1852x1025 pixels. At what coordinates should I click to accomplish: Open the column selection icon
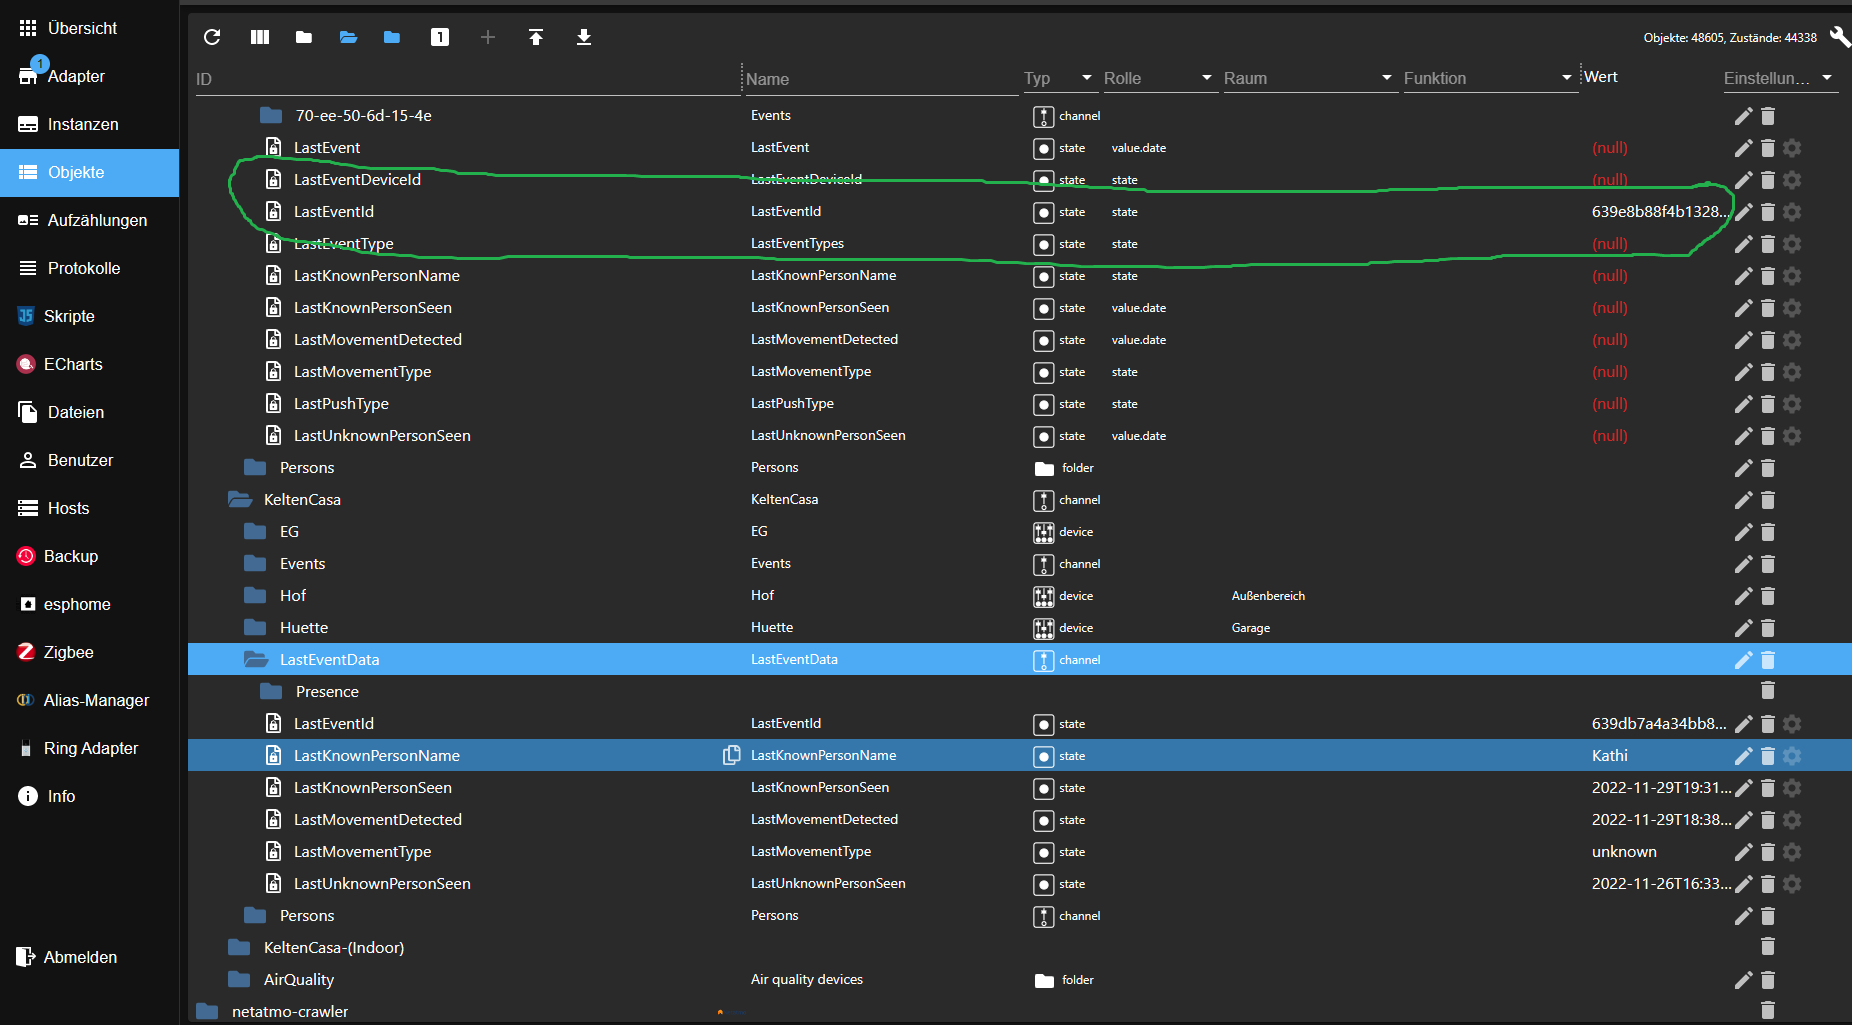259,37
